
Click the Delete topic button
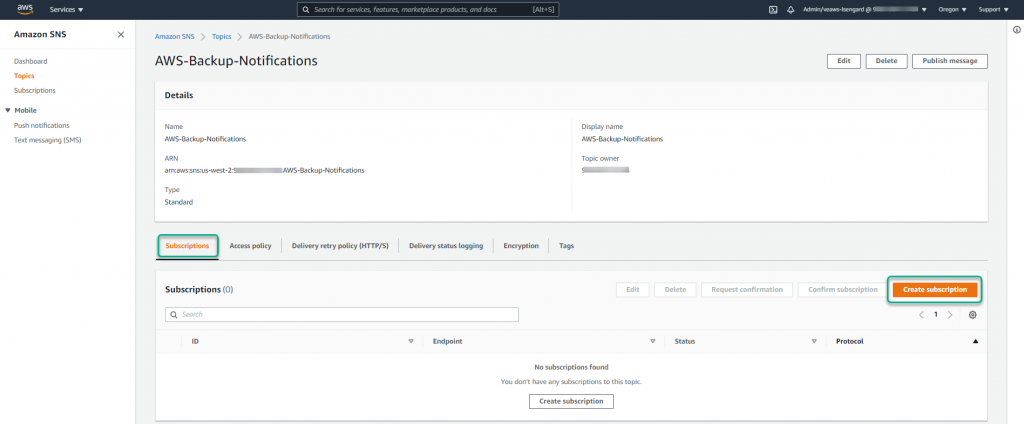tap(886, 61)
